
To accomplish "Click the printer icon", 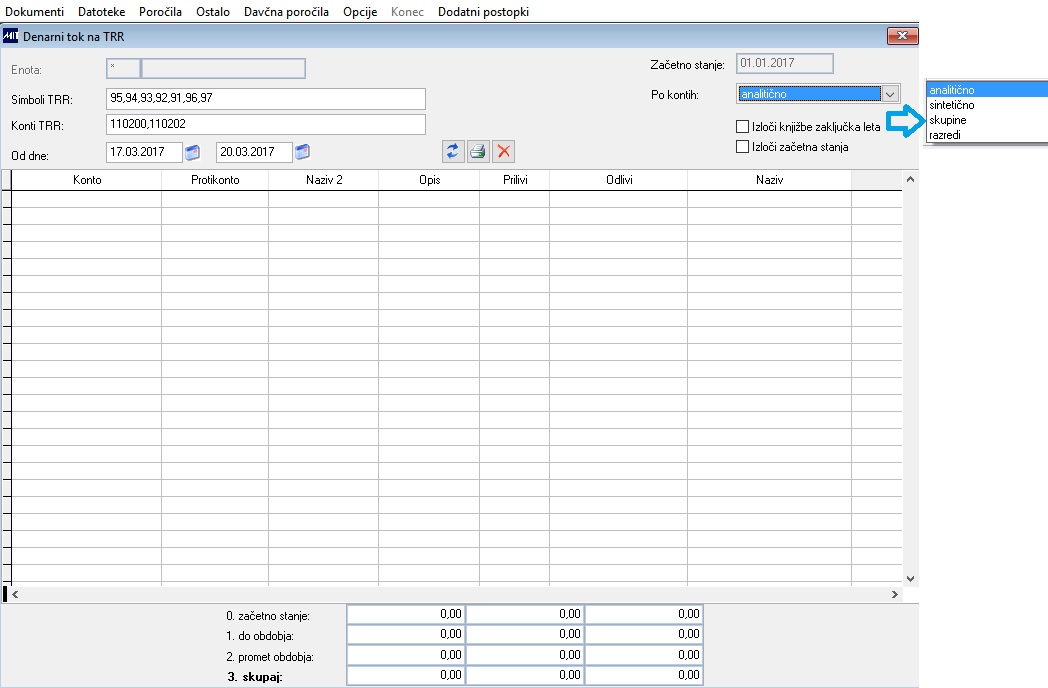I will (x=478, y=151).
